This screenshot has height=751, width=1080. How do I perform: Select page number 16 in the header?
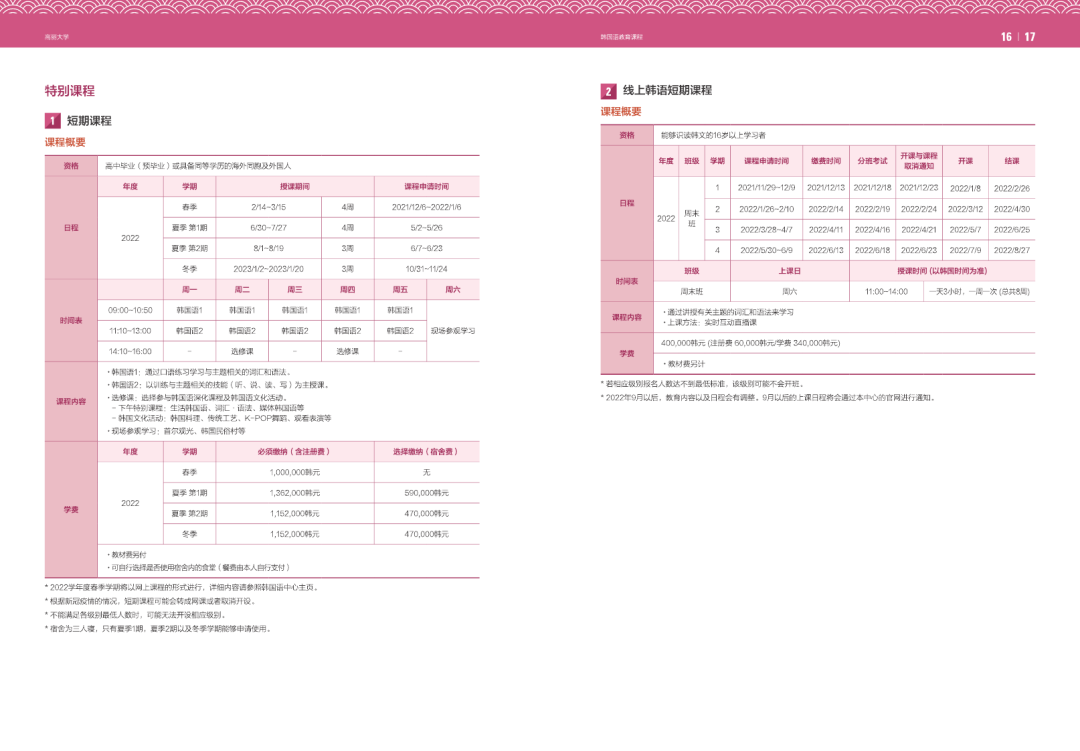click(x=1006, y=37)
